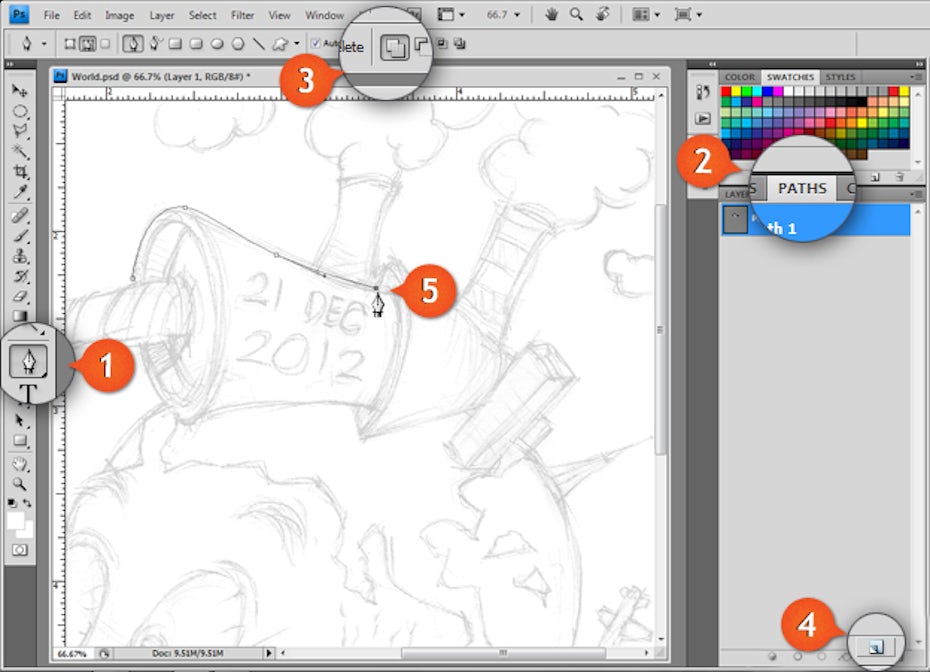930x672 pixels.
Task: Enable the Paths mode in options bar
Action: click(x=86, y=44)
